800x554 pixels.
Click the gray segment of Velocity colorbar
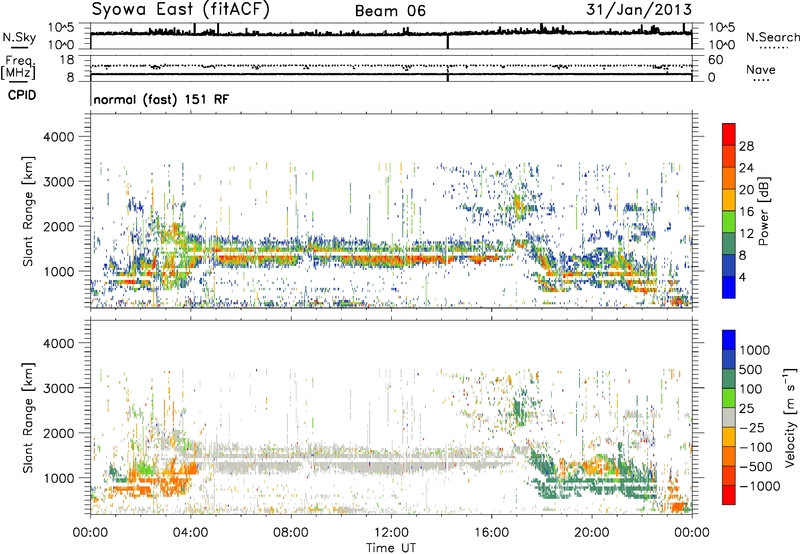click(x=729, y=417)
